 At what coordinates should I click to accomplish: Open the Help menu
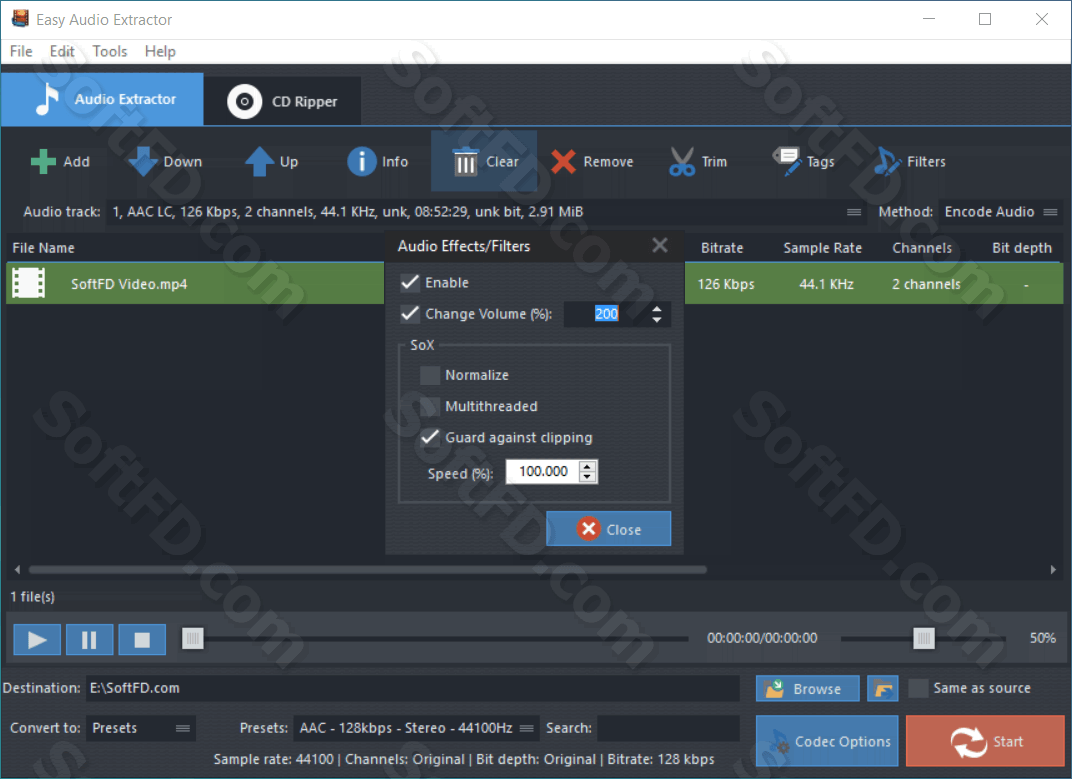pyautogui.click(x=160, y=51)
